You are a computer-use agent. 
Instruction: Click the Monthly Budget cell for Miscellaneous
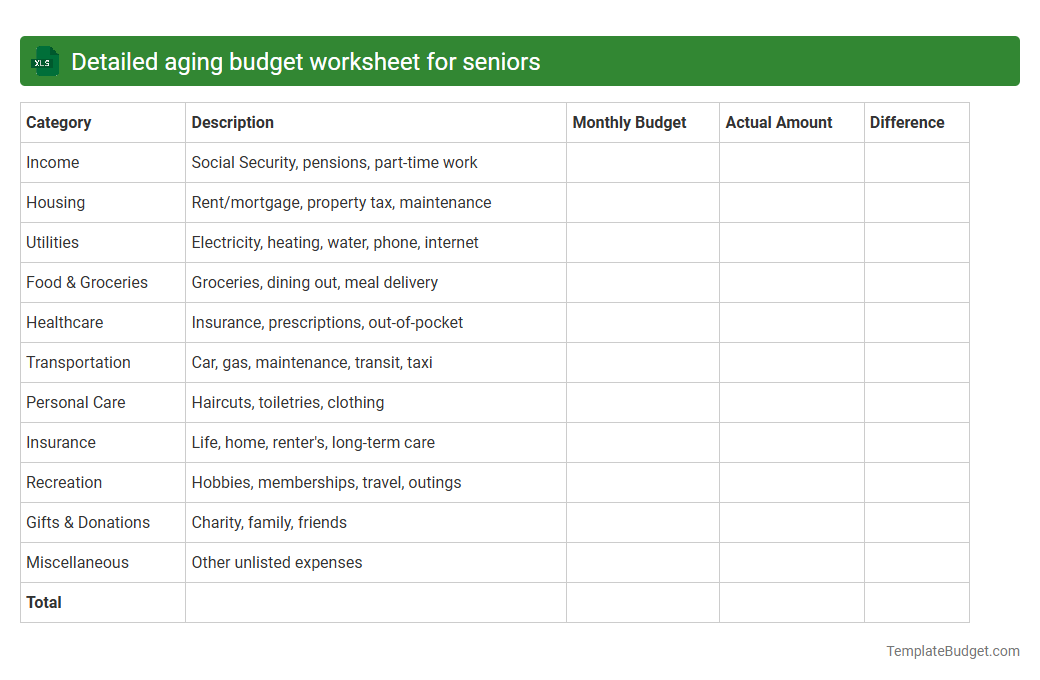[x=641, y=562]
